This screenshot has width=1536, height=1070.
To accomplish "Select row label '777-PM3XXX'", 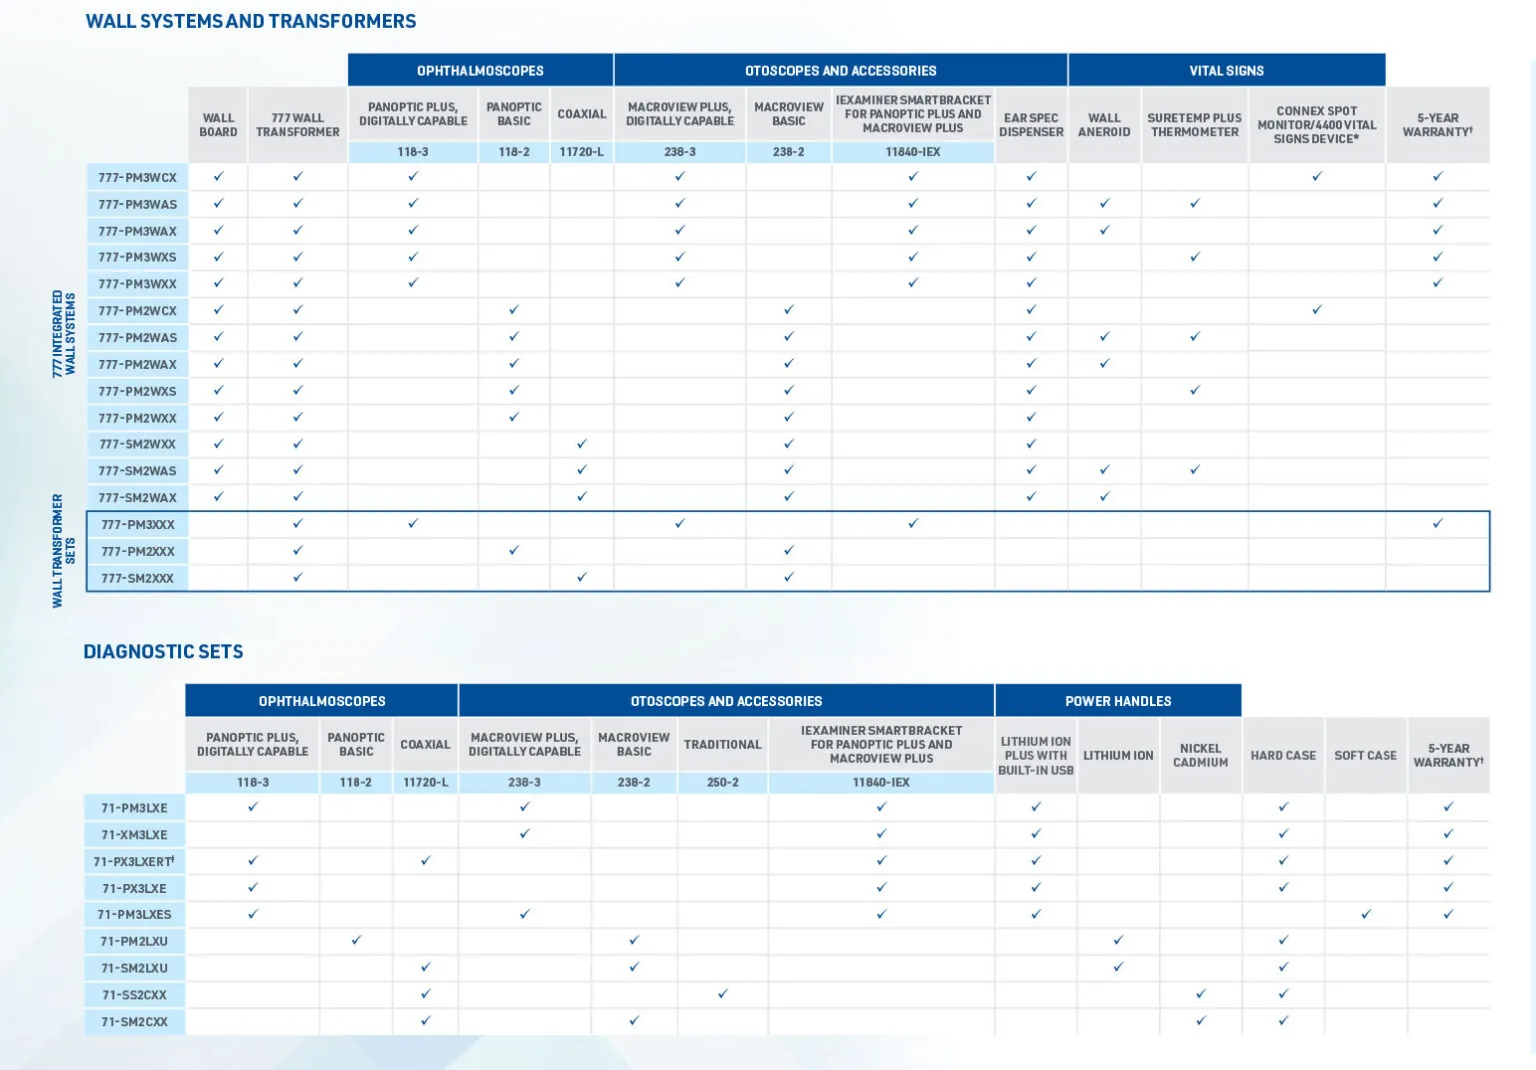I will click(x=137, y=524).
